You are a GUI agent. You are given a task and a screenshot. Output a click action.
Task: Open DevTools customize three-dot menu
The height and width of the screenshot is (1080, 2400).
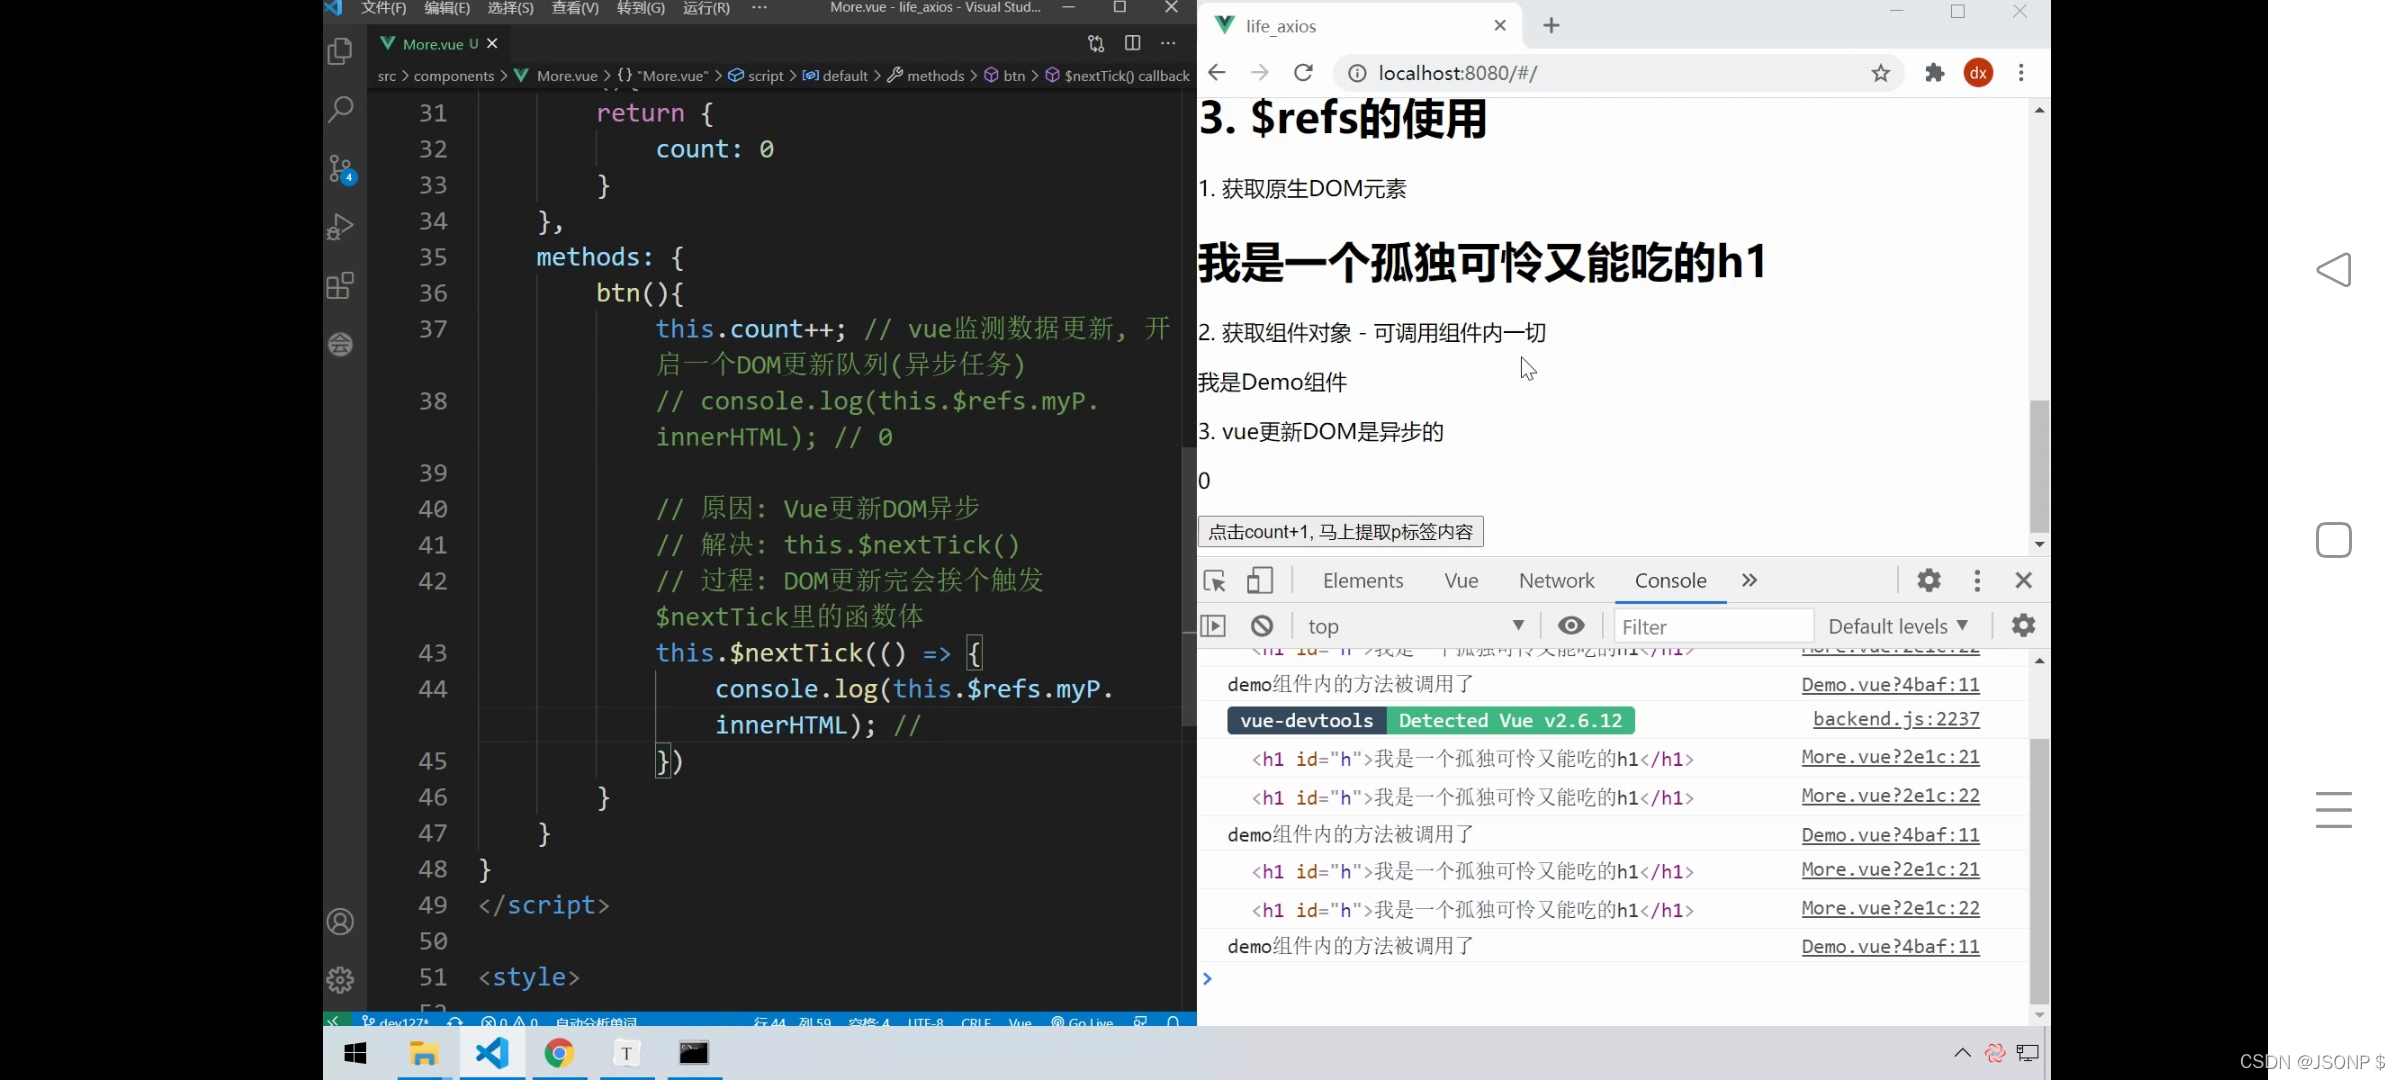(x=1977, y=581)
